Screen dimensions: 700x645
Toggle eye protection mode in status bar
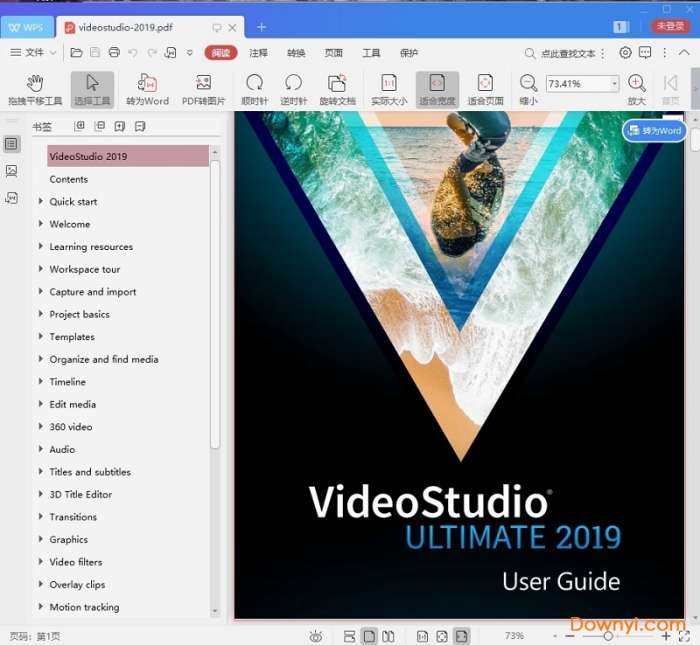[x=316, y=636]
